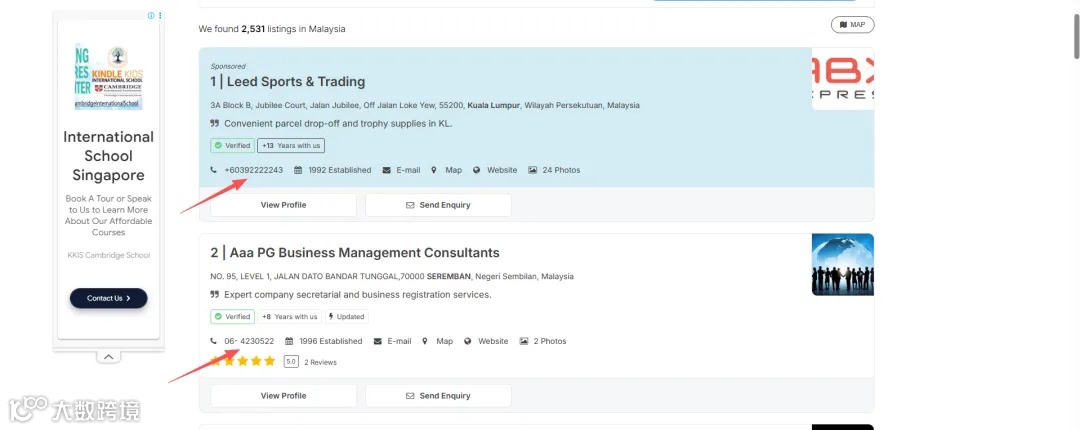Click calendar icon beside 1996 Established

pos(289,341)
